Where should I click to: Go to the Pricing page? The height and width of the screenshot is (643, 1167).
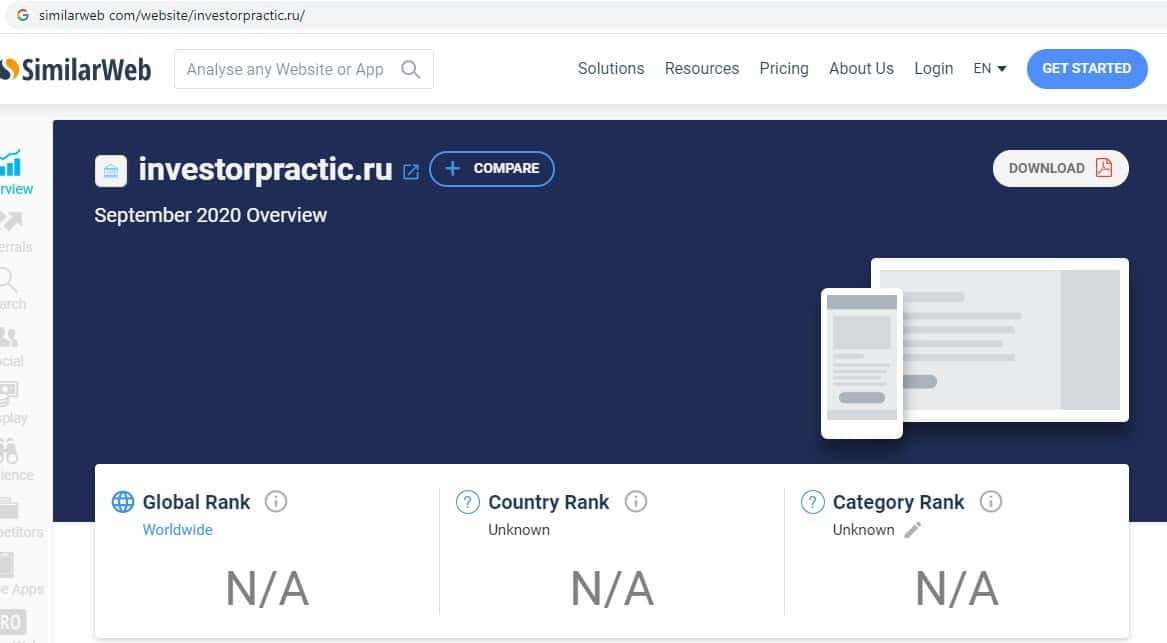point(784,69)
